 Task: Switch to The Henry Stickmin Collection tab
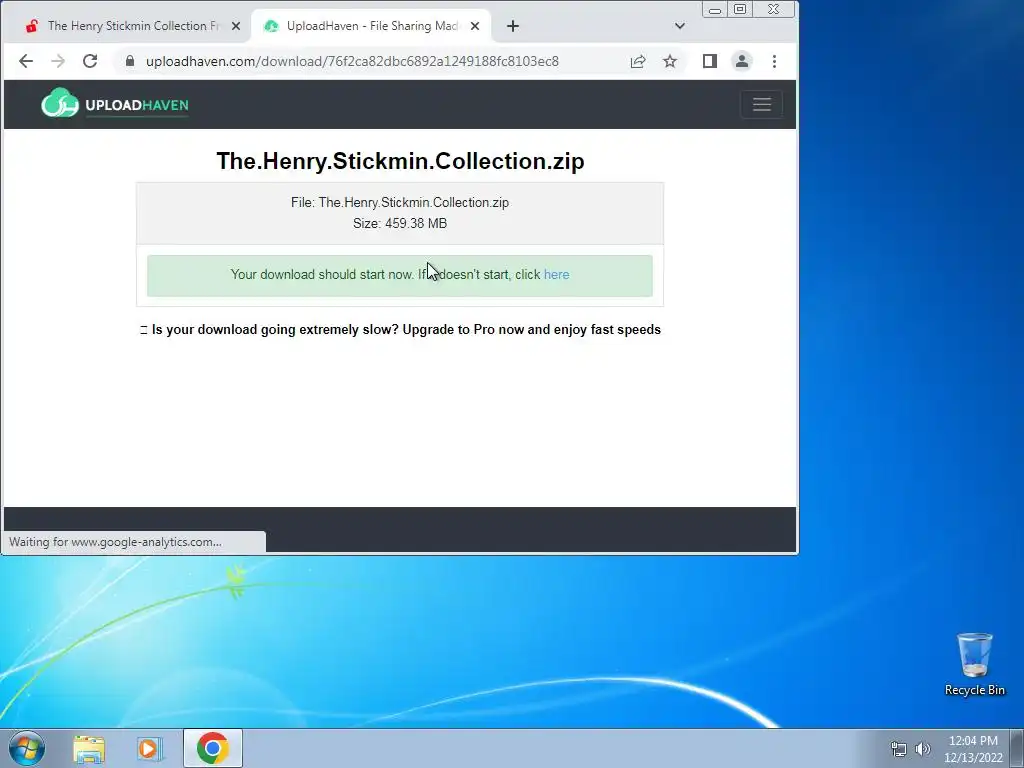125,26
